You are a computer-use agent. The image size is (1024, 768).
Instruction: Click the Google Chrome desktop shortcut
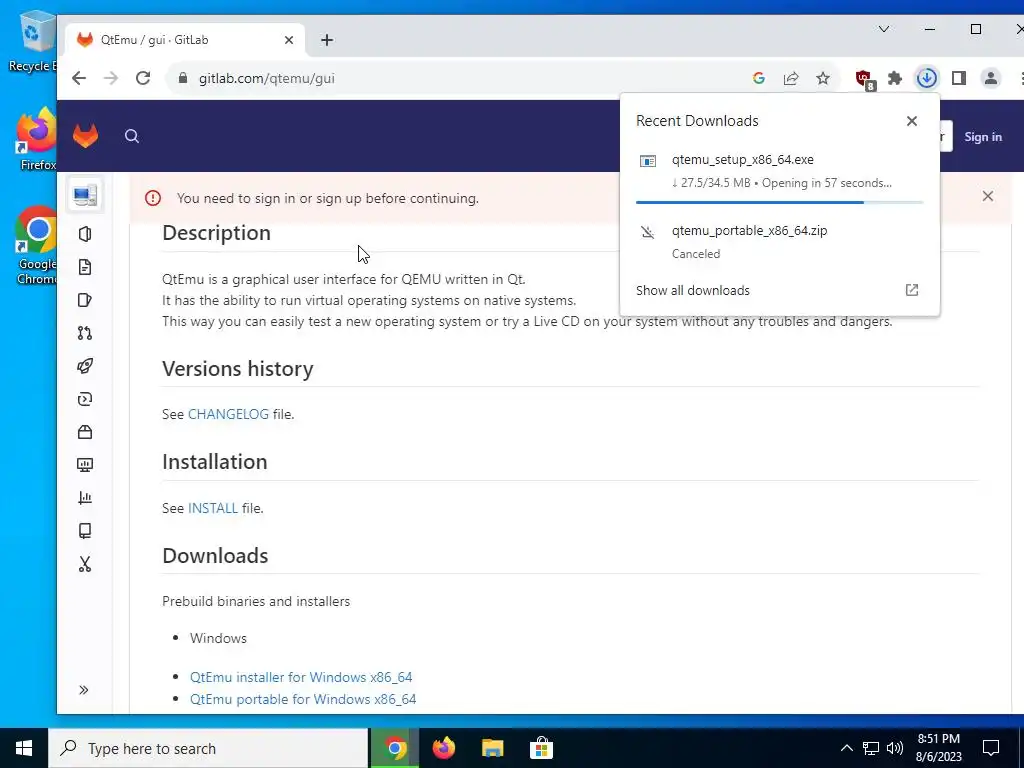coord(37,246)
